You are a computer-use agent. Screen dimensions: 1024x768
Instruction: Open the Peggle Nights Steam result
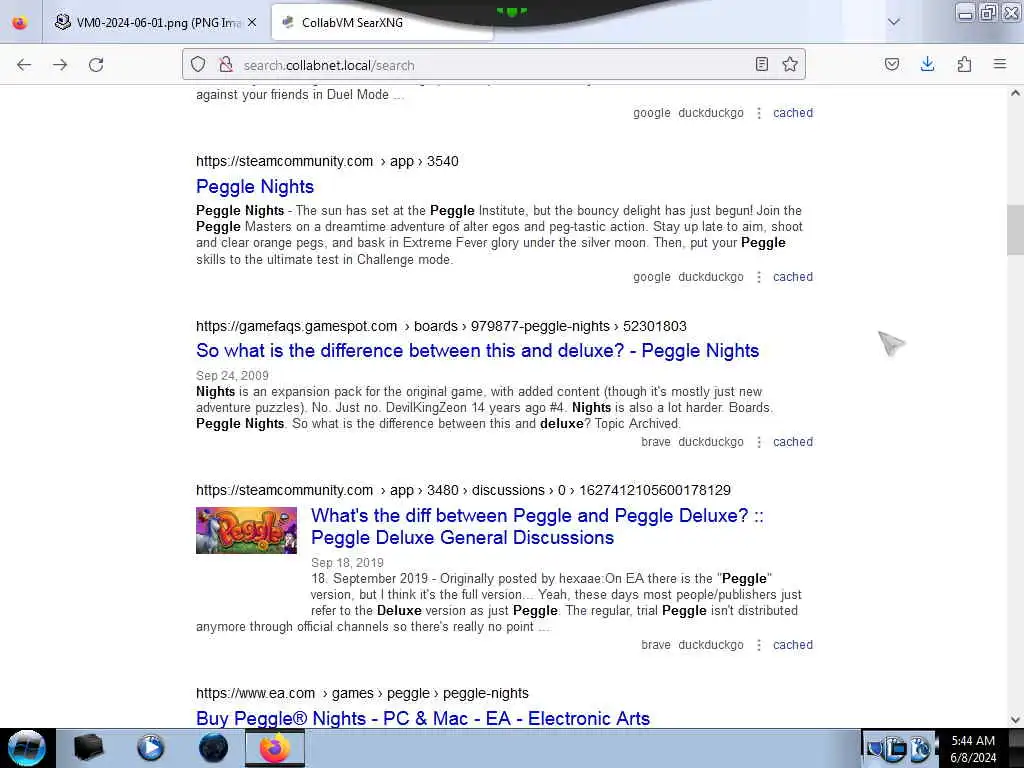(x=255, y=187)
